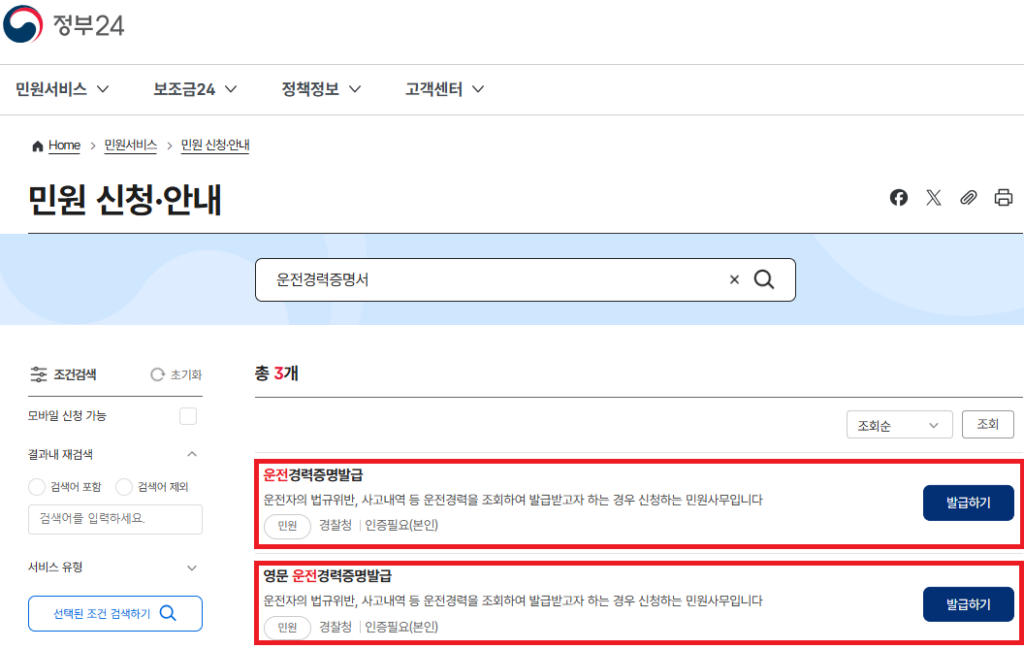
Task: Select the 검색어 포함 radio button
Action: pos(37,486)
